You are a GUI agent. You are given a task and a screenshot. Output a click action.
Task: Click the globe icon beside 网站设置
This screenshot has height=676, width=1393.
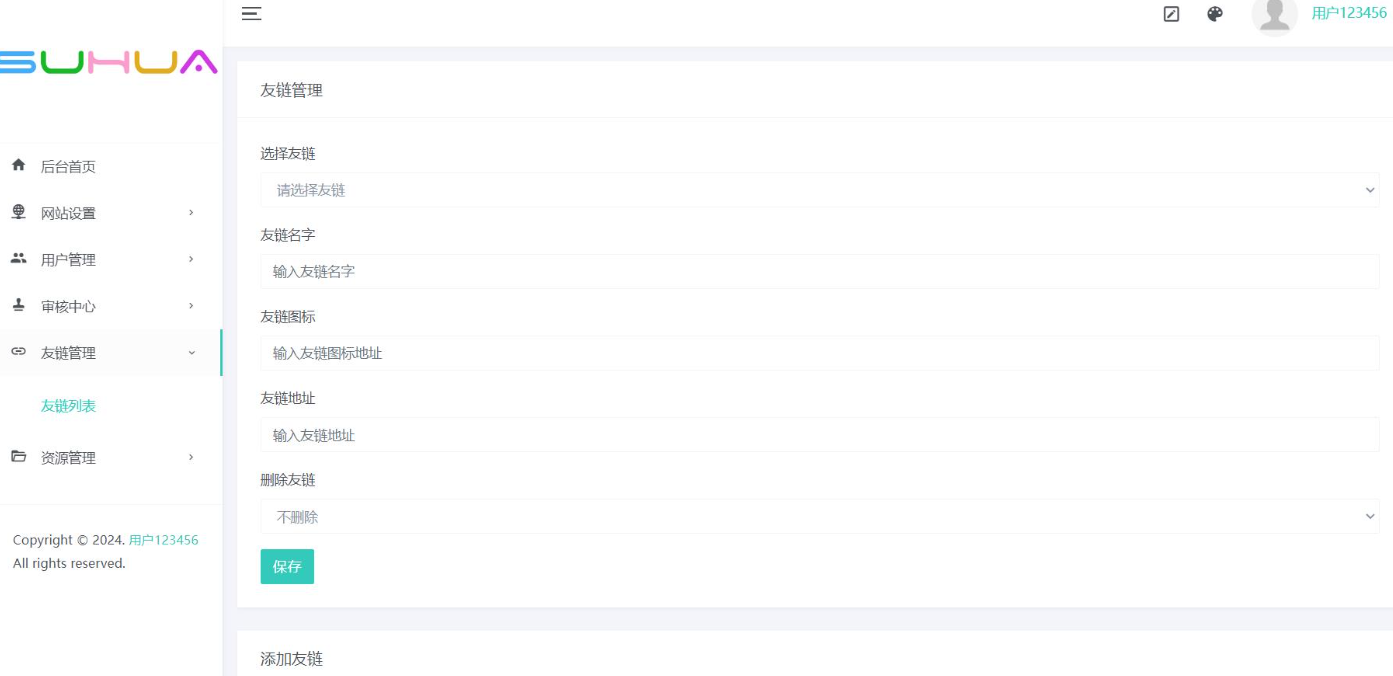(x=18, y=212)
